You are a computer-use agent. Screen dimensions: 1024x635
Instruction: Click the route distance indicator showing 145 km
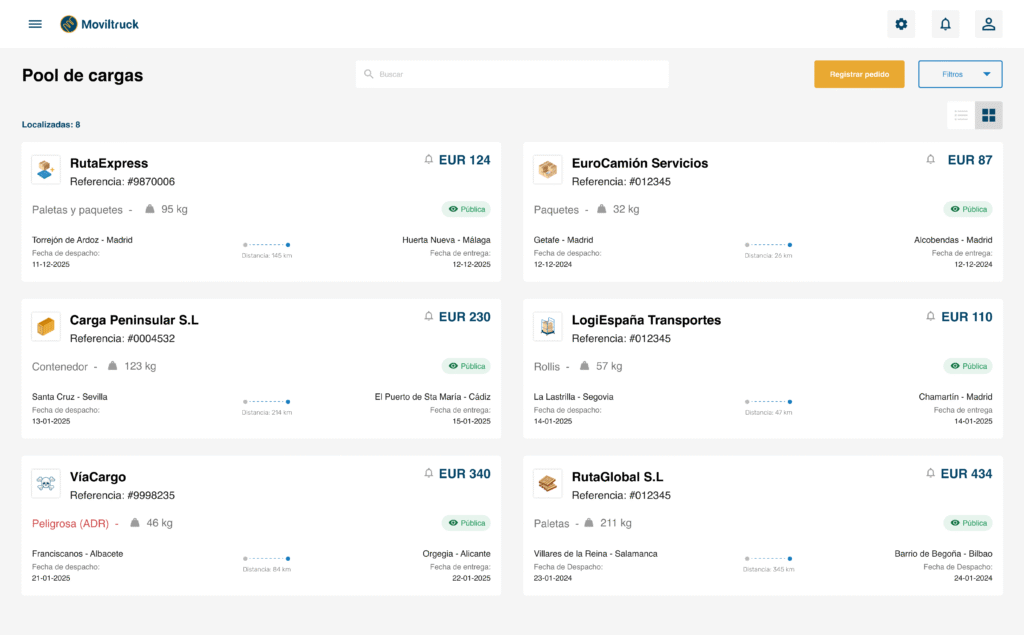click(x=267, y=249)
